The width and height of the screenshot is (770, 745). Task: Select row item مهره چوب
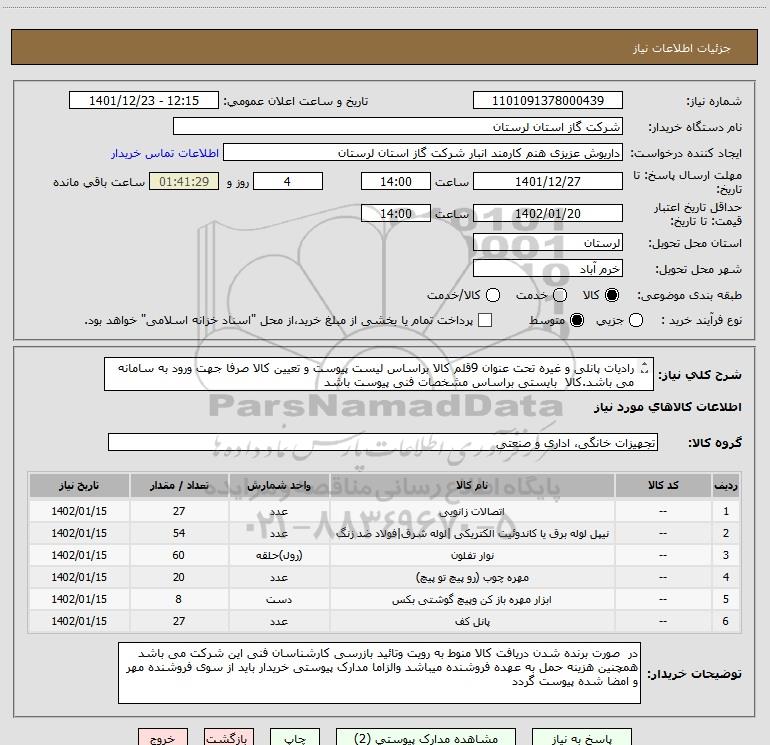[x=472, y=578]
